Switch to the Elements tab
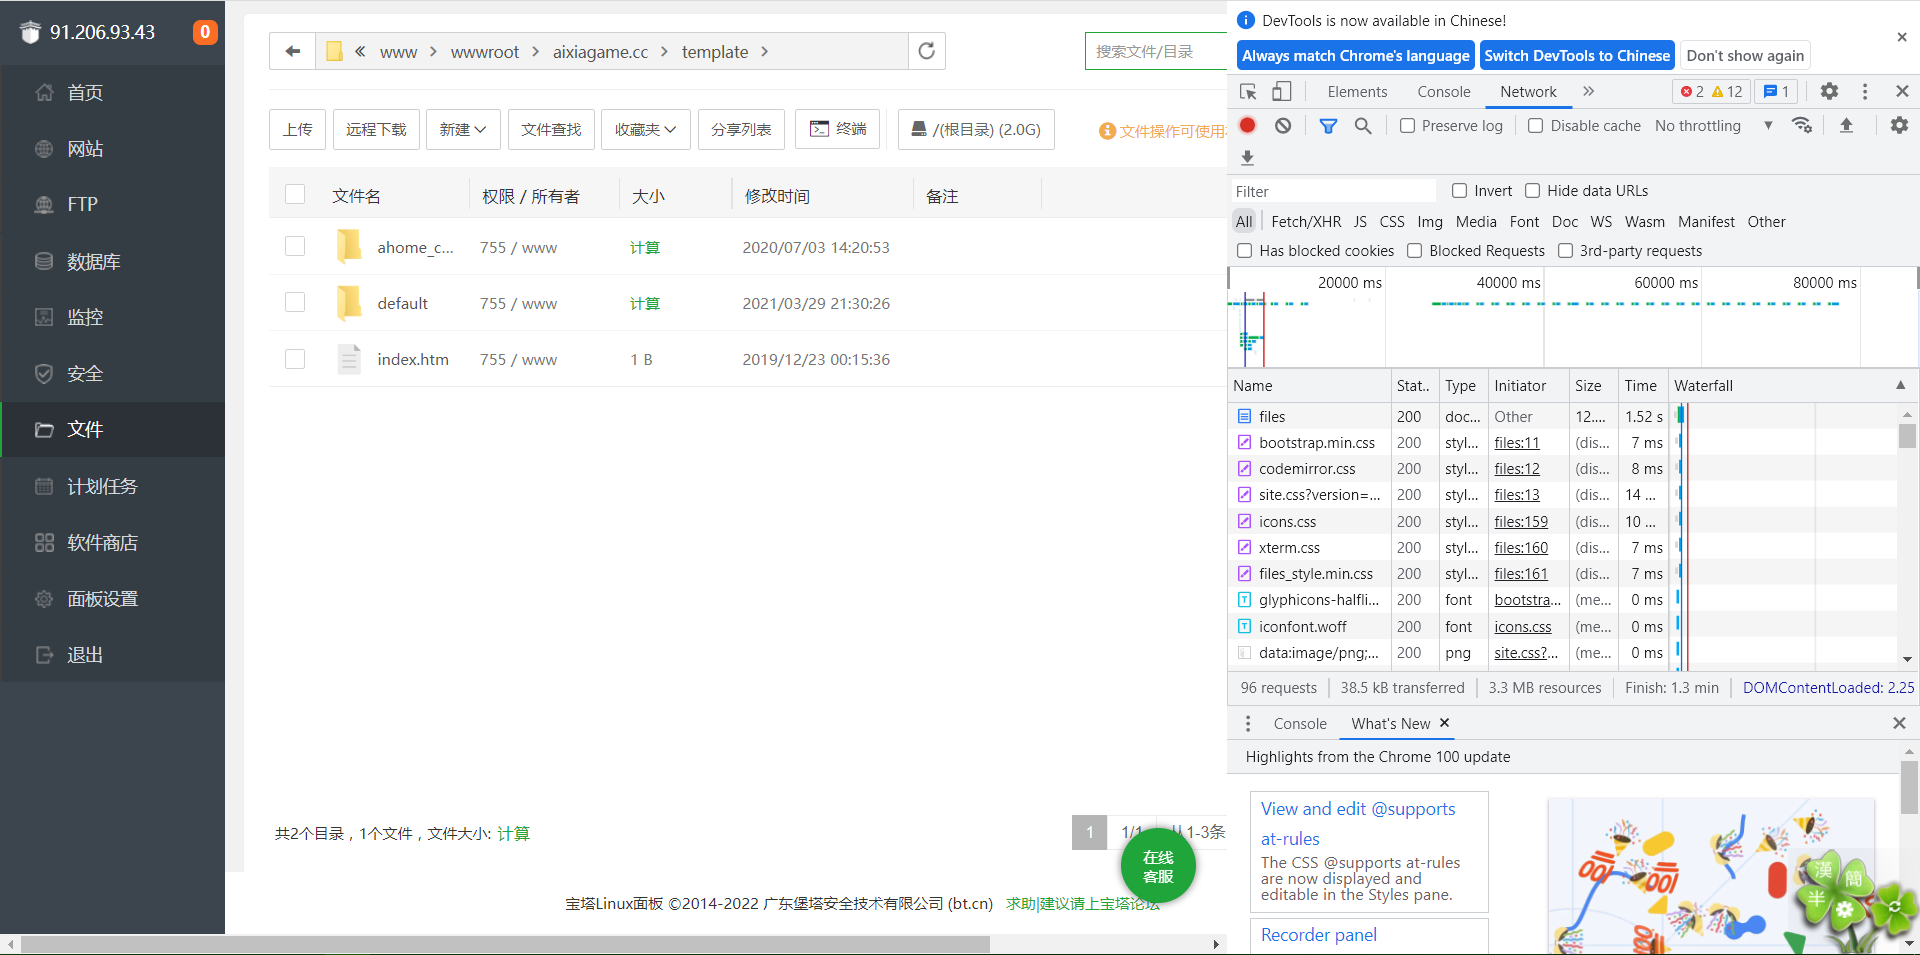Viewport: 1920px width, 955px height. [x=1357, y=91]
